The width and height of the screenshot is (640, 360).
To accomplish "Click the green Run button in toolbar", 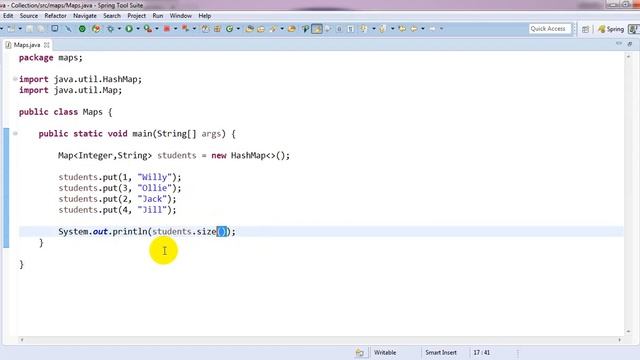I will tap(129, 29).
